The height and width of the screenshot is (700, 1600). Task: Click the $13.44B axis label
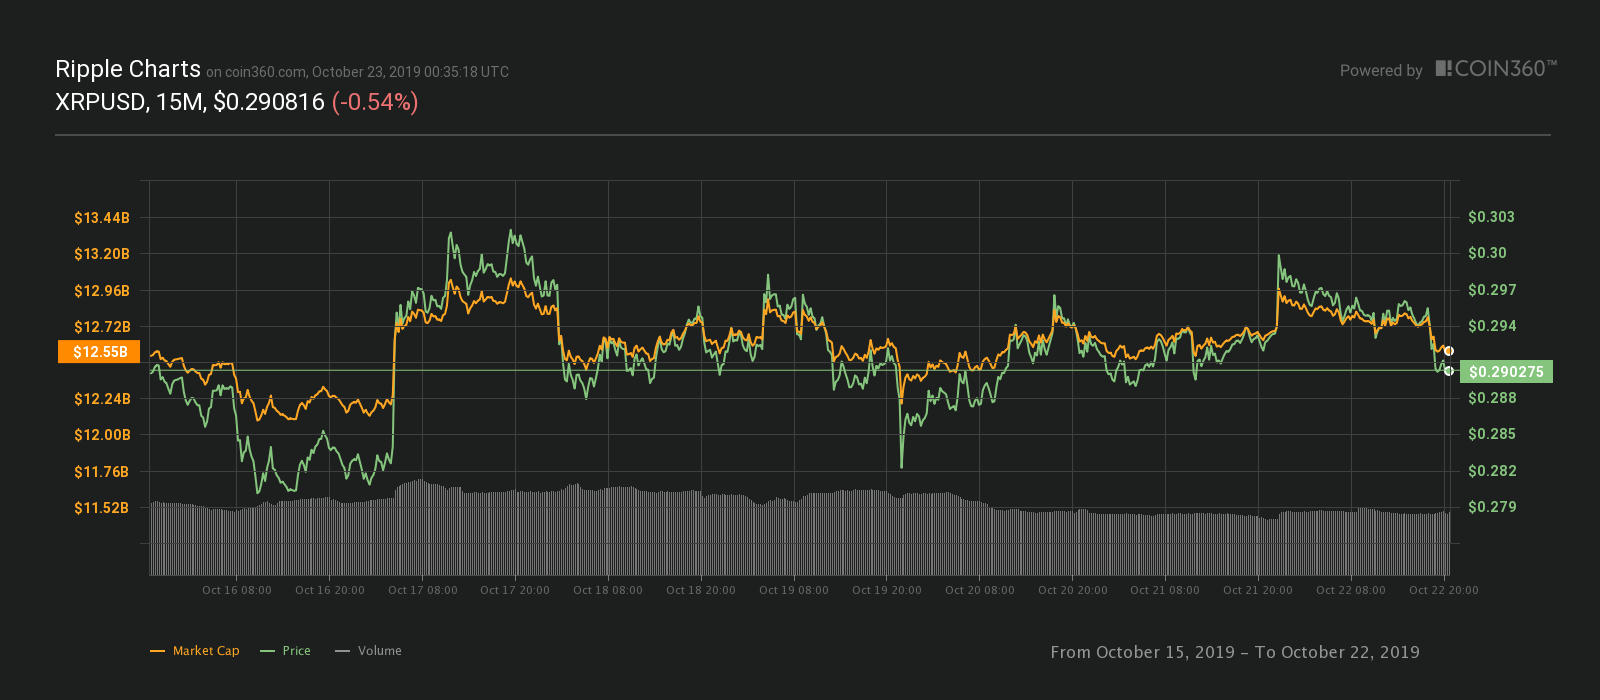click(x=102, y=218)
